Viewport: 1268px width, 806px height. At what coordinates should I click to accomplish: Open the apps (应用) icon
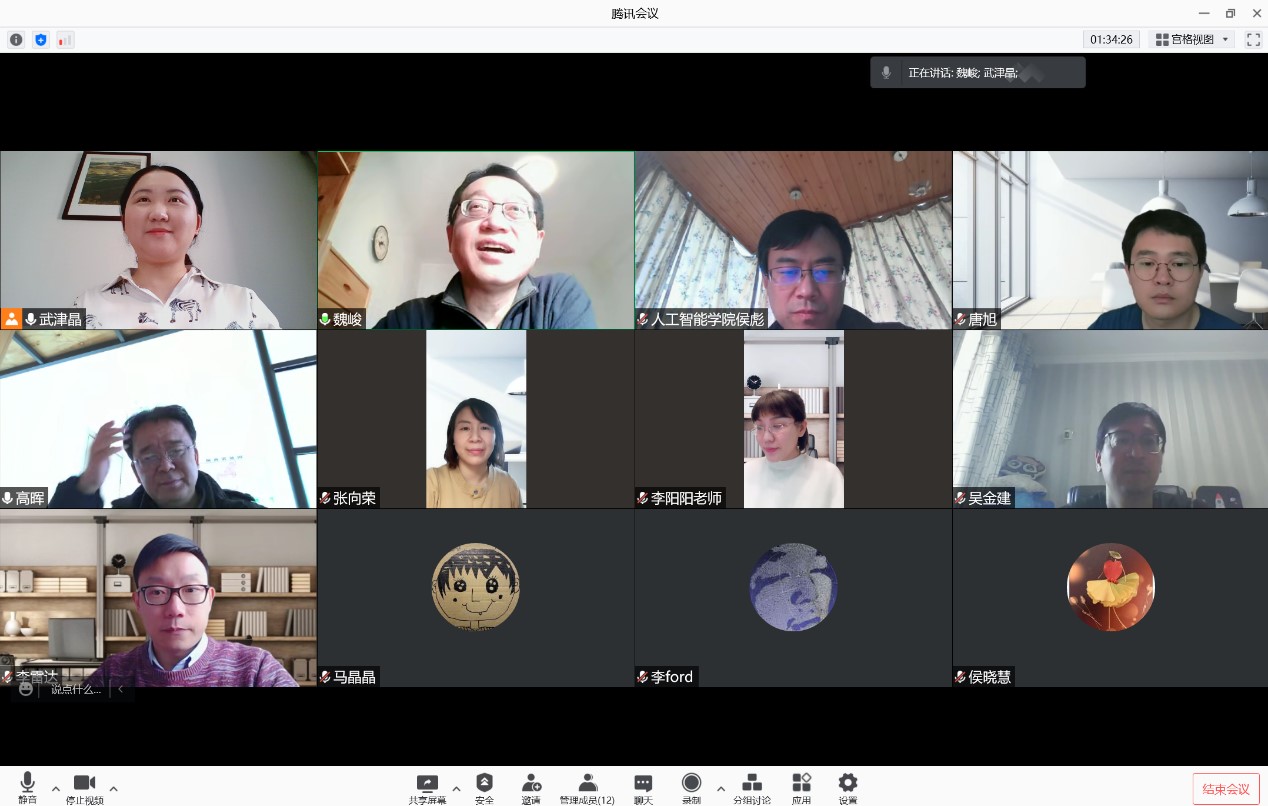coord(801,786)
